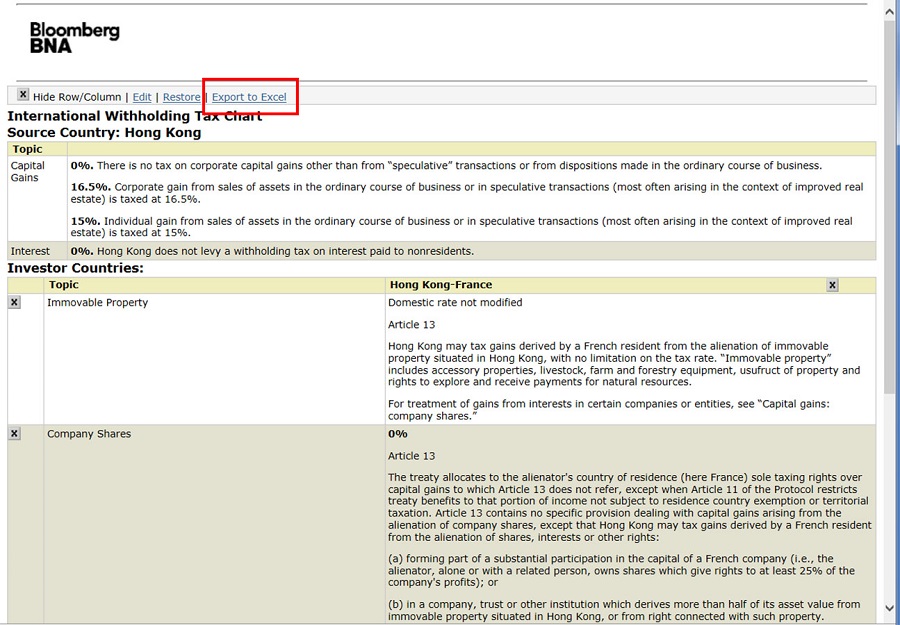Viewport: 900px width, 625px height.
Task: Click the International Withholding Tax Chart title
Action: pyautogui.click(x=134, y=116)
